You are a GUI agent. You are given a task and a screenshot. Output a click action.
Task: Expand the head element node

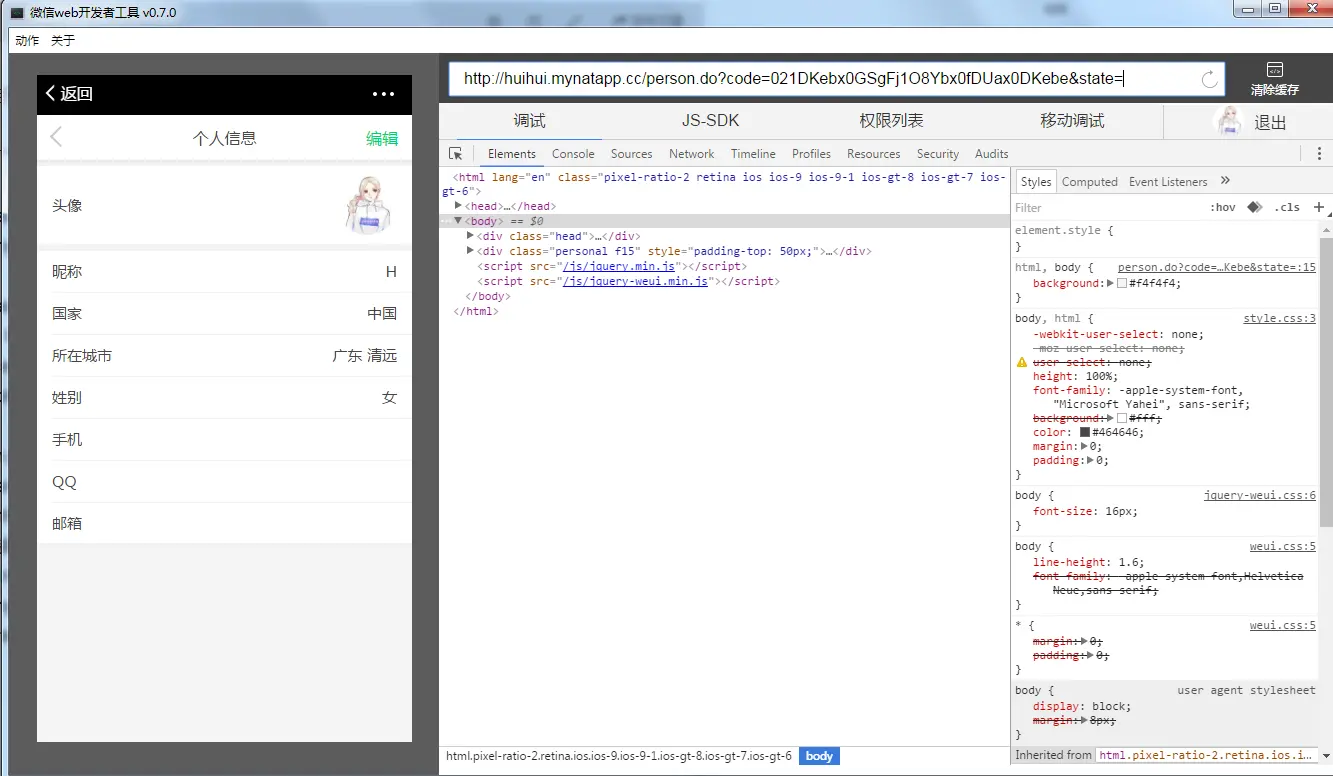point(459,206)
